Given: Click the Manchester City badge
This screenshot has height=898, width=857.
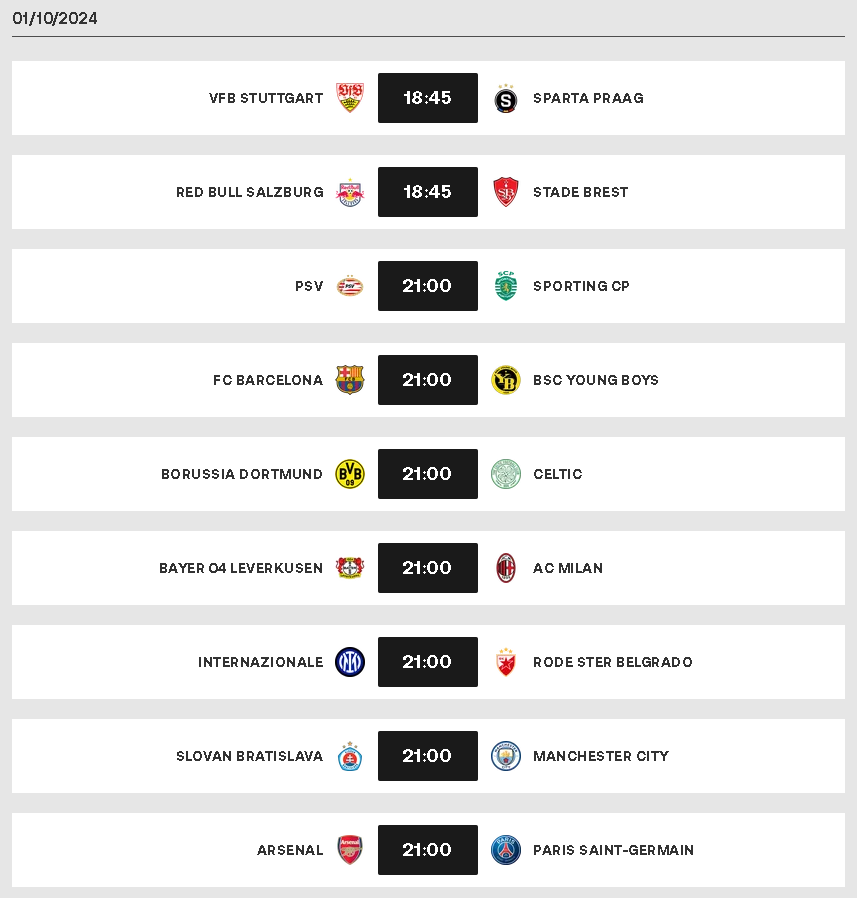Looking at the screenshot, I should (x=506, y=756).
